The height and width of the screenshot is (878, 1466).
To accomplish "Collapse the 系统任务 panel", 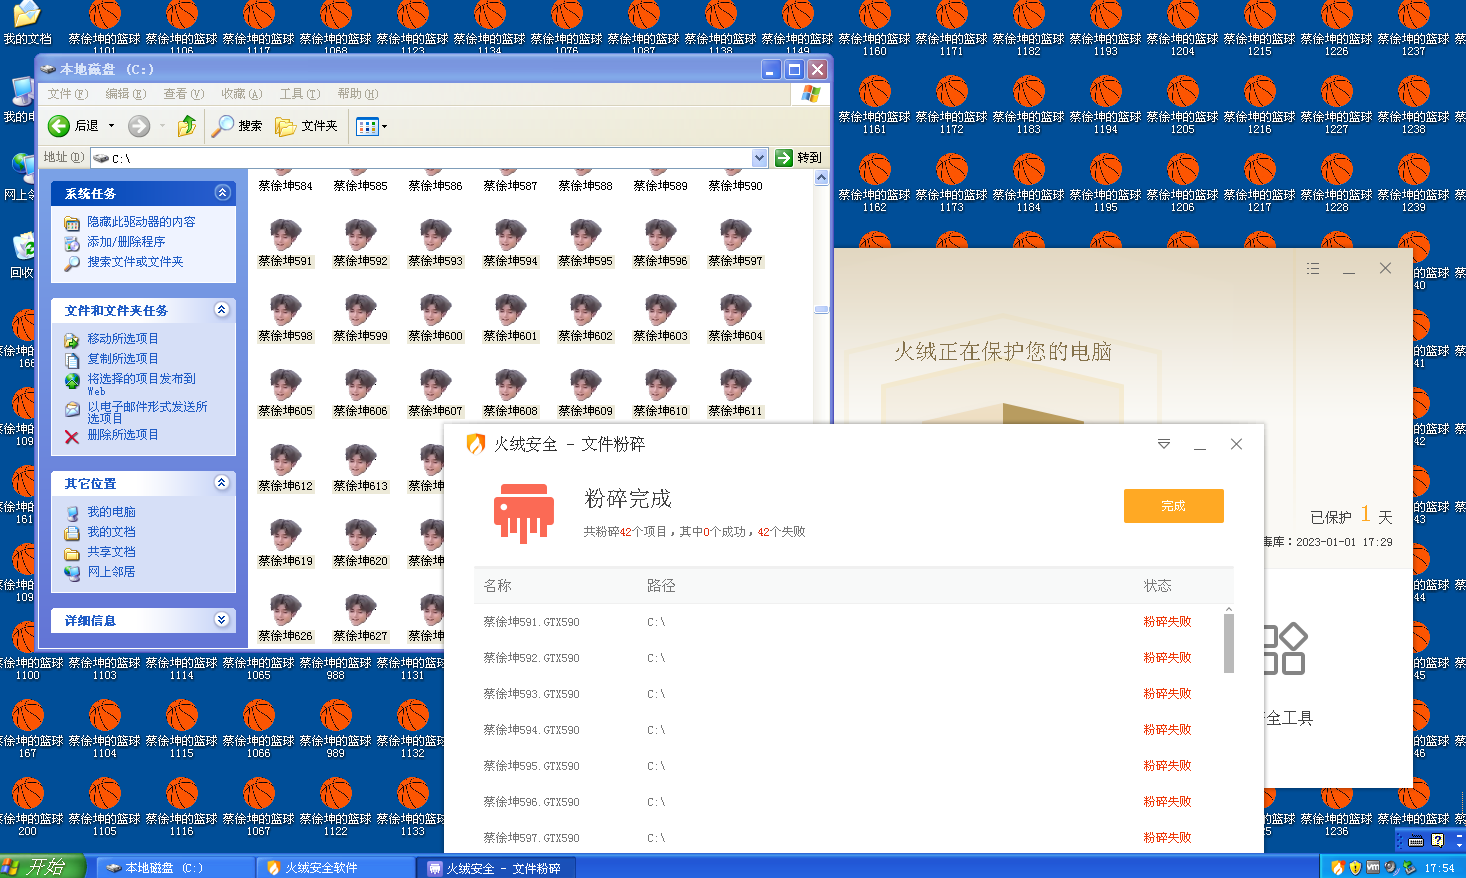I will pos(222,193).
